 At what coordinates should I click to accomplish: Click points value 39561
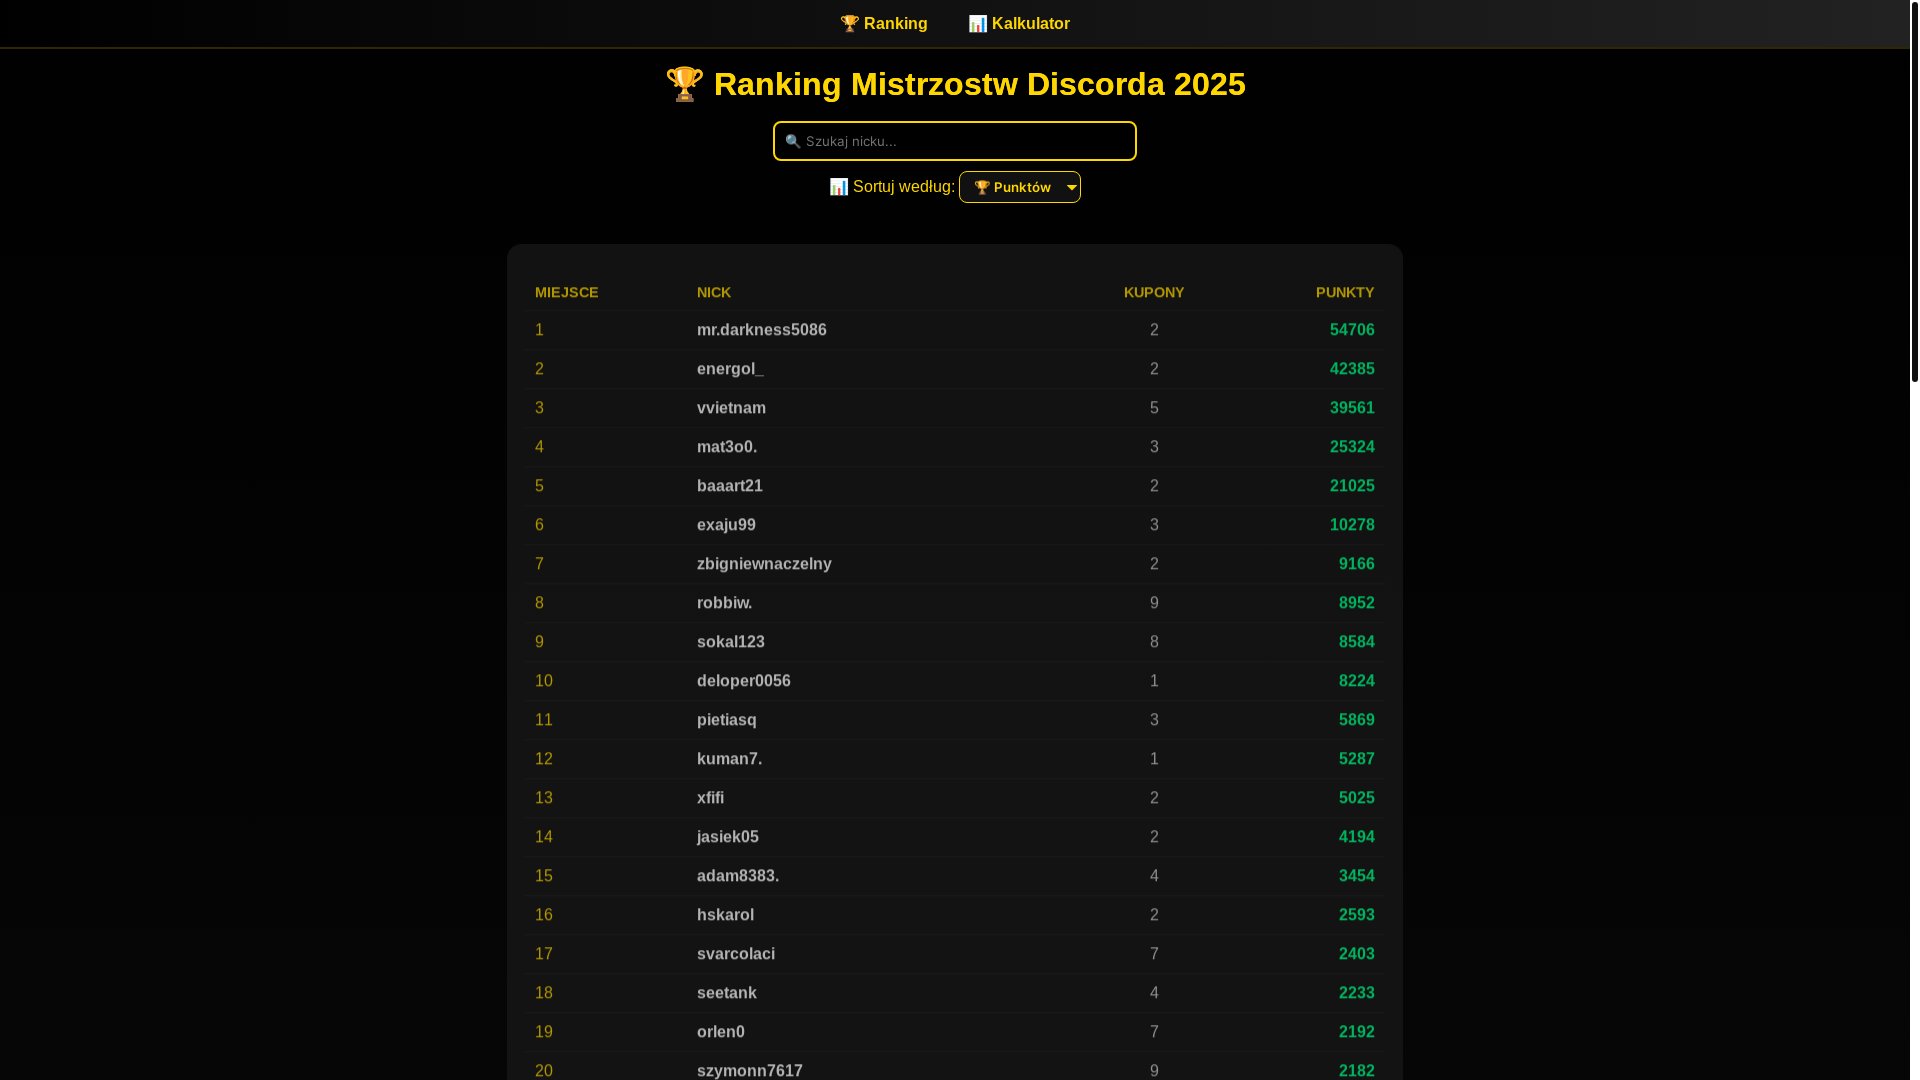point(1352,408)
